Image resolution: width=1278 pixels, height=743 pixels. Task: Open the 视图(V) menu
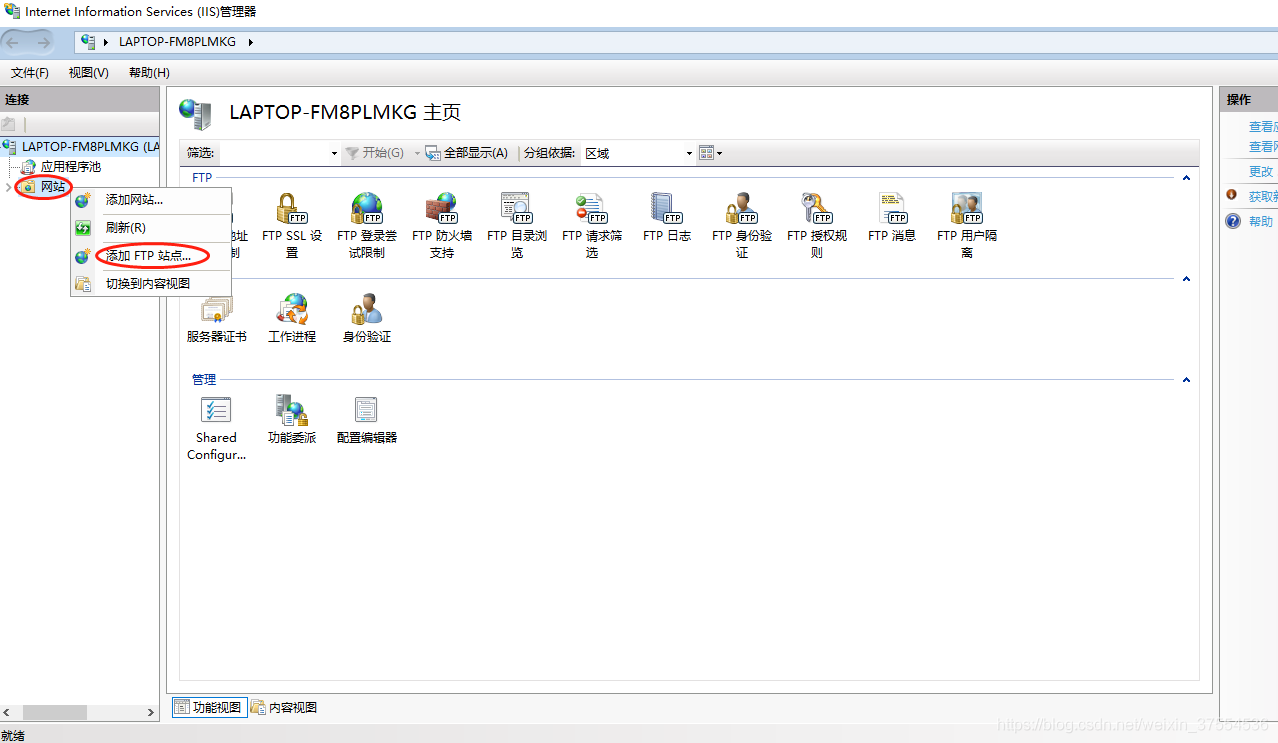[x=89, y=72]
